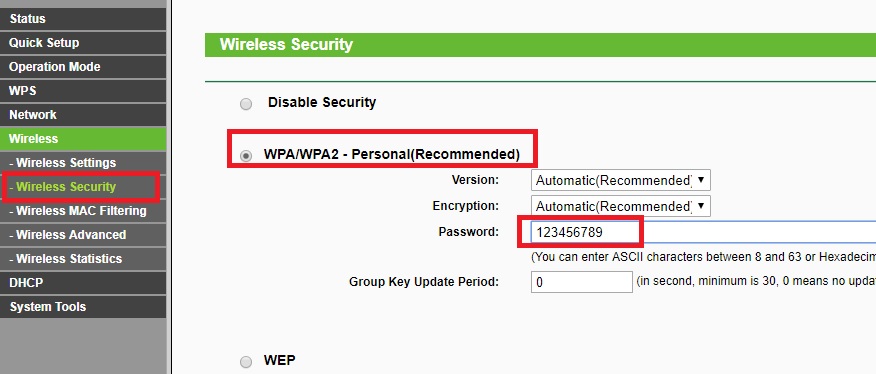This screenshot has width=876, height=374.
Task: Select Wireless Security submenu item
Action: (83, 187)
